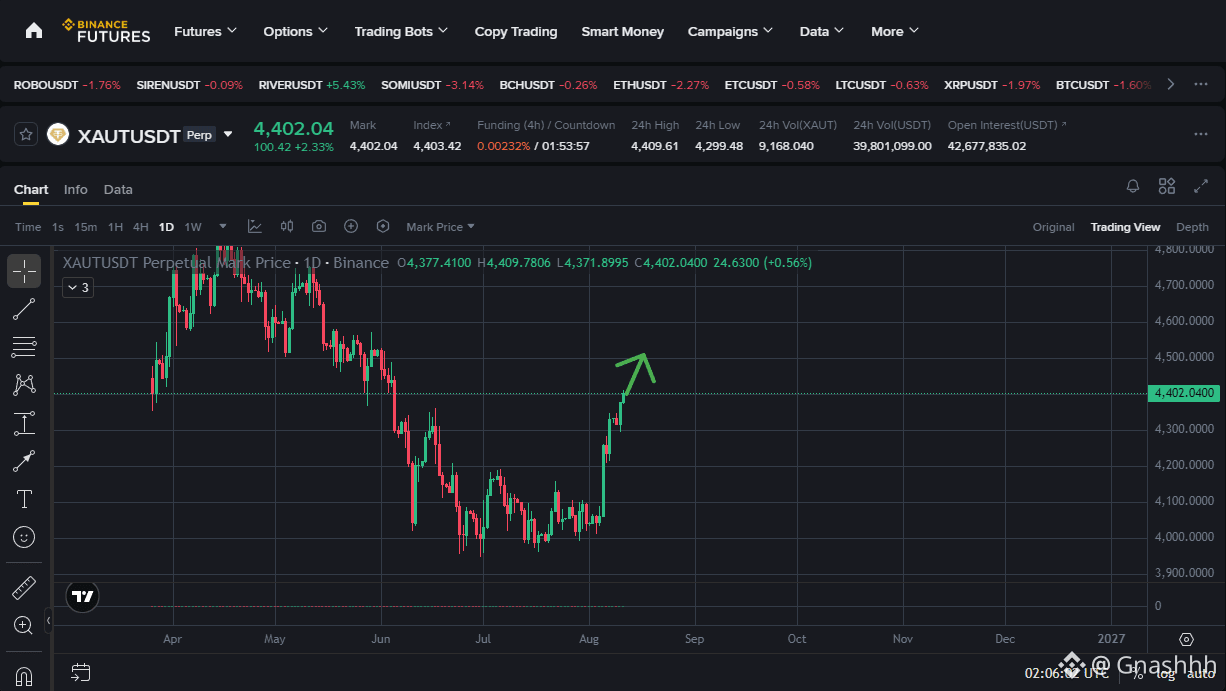Toggle the magnet snapping mode
This screenshot has height=691, width=1226.
[x=24, y=675]
